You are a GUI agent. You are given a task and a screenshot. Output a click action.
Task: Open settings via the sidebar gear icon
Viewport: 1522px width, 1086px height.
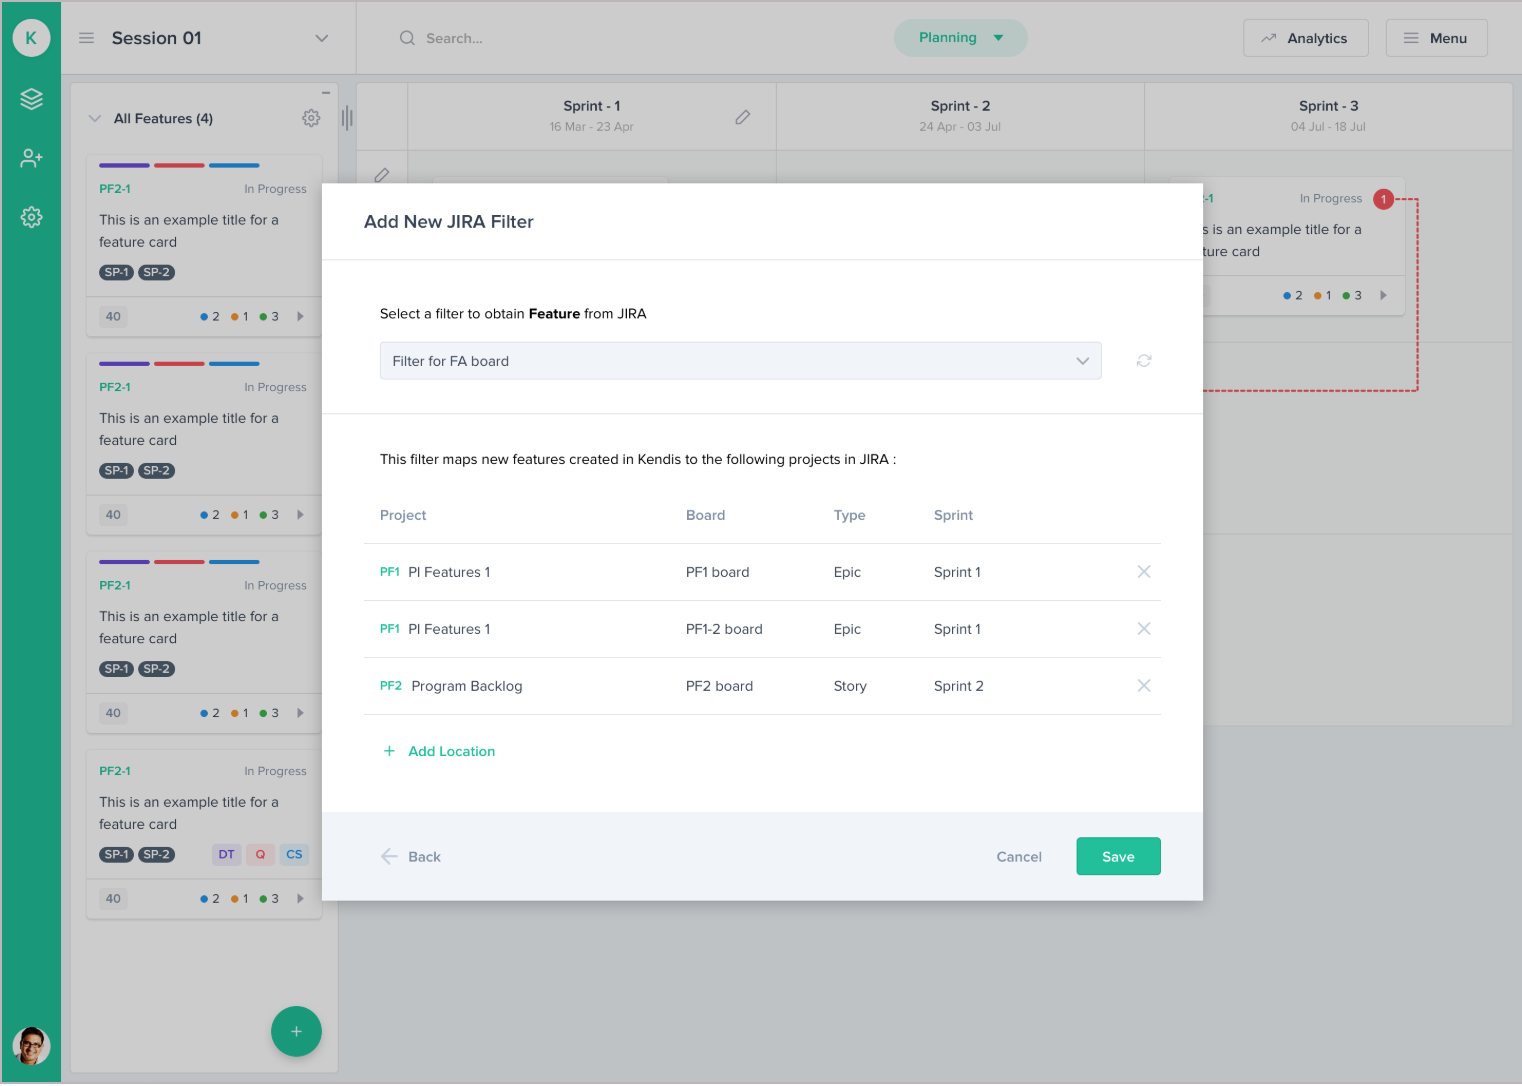click(31, 217)
